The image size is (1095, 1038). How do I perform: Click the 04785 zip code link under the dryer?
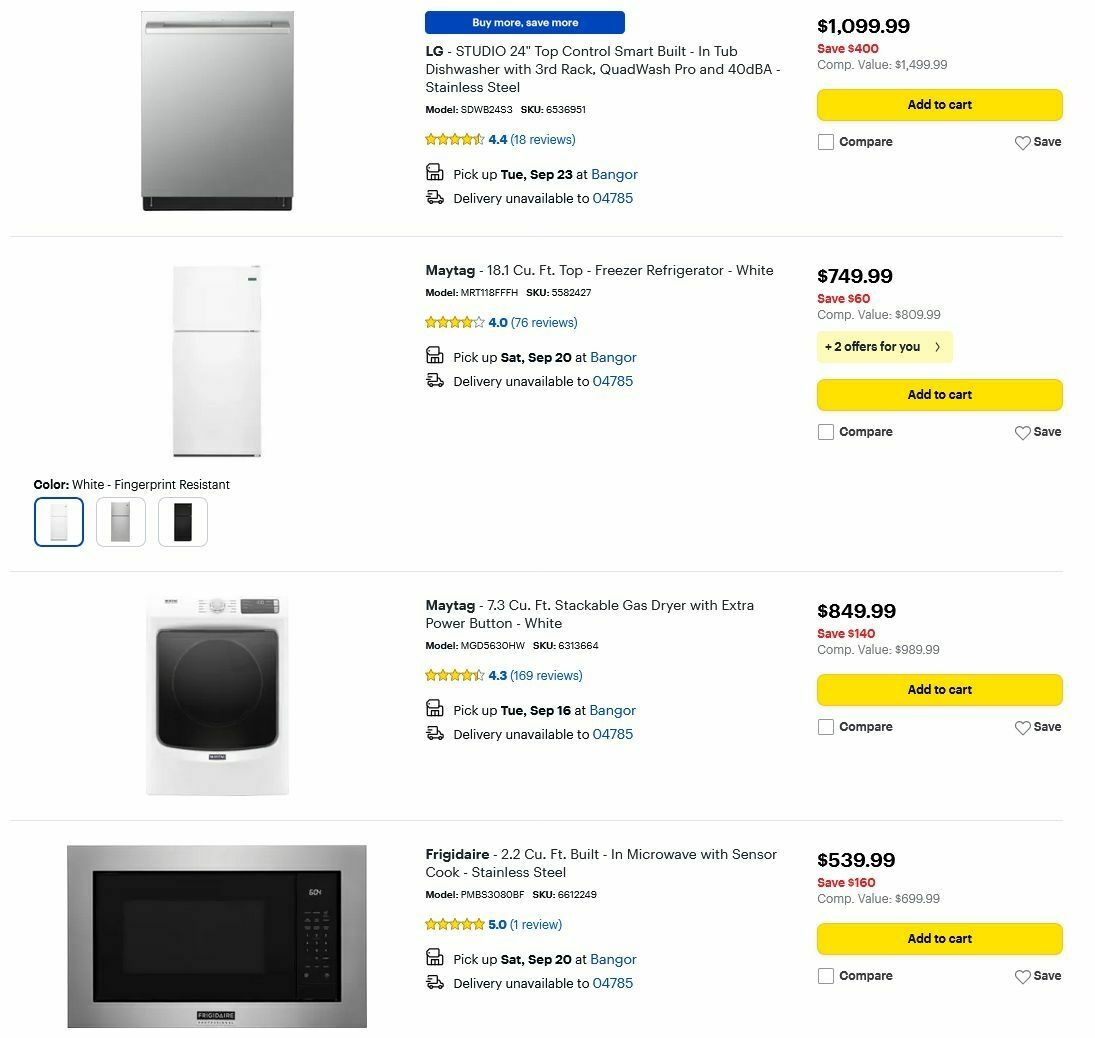coord(611,734)
